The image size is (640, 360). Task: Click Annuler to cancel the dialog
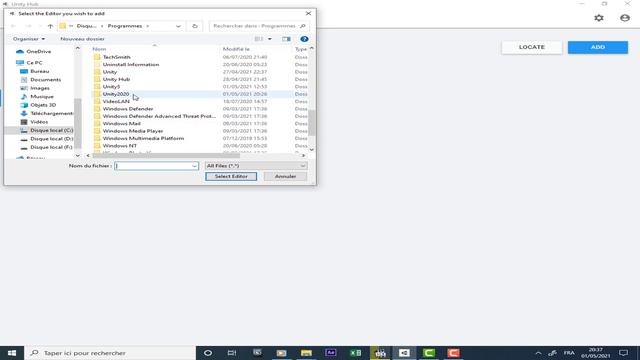(x=285, y=176)
